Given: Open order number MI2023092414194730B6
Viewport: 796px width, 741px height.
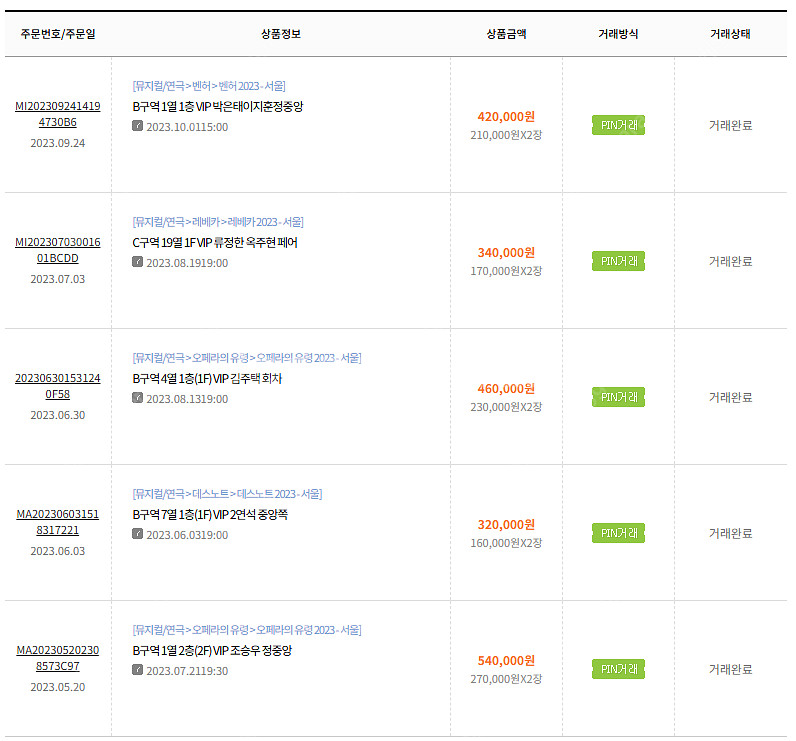Looking at the screenshot, I should [58, 114].
